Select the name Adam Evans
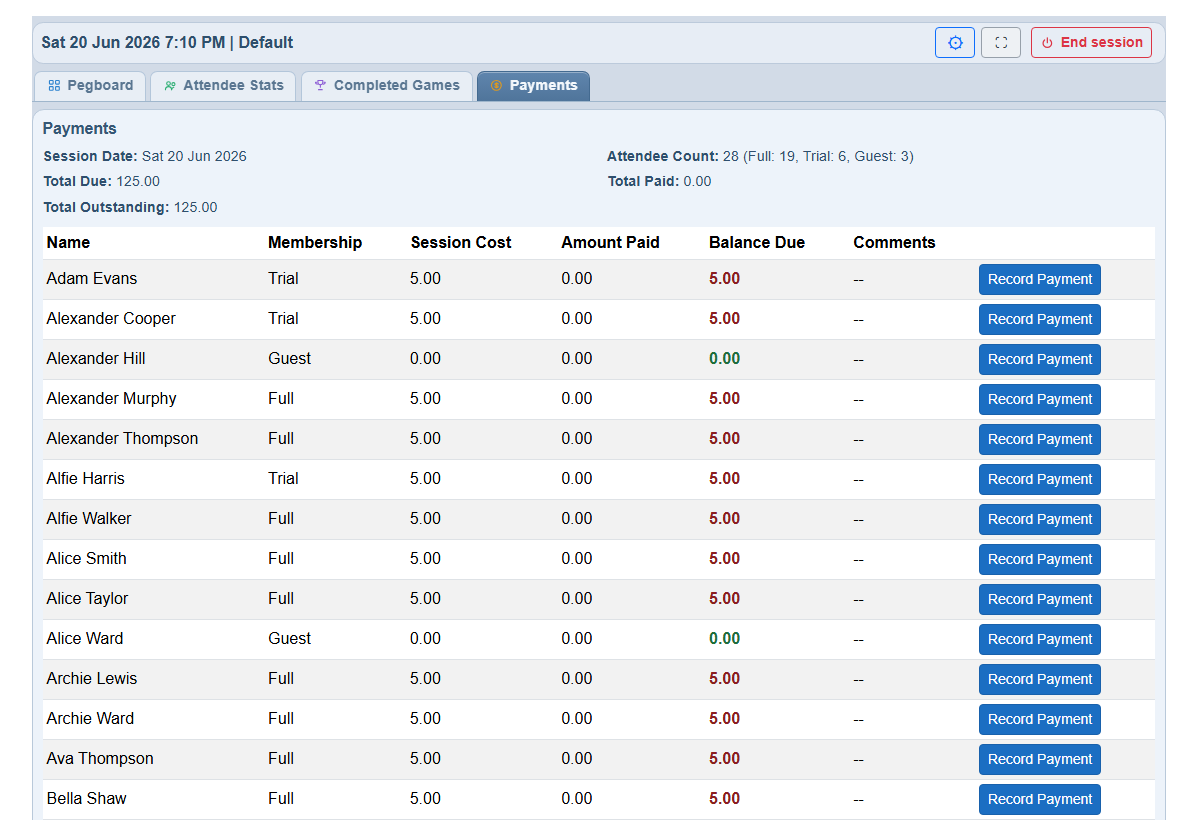 (x=92, y=279)
